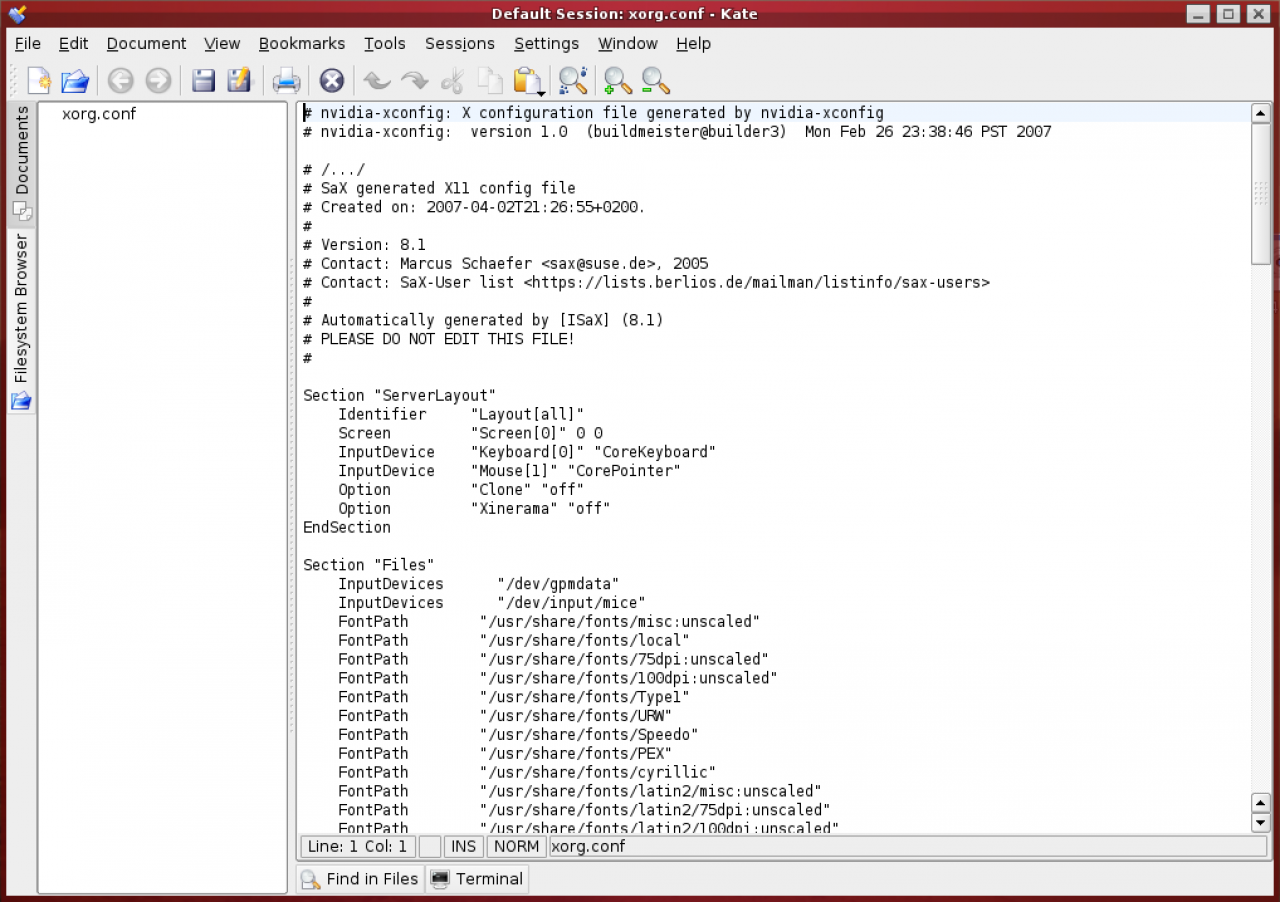
Task: Click the Undo arrow icon
Action: [376, 80]
